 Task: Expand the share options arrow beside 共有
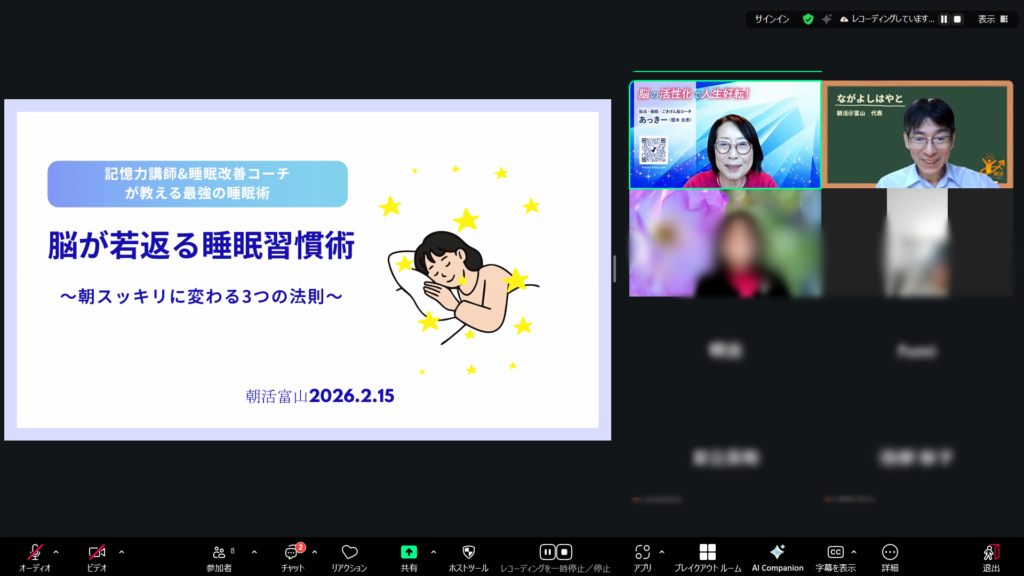tap(433, 552)
